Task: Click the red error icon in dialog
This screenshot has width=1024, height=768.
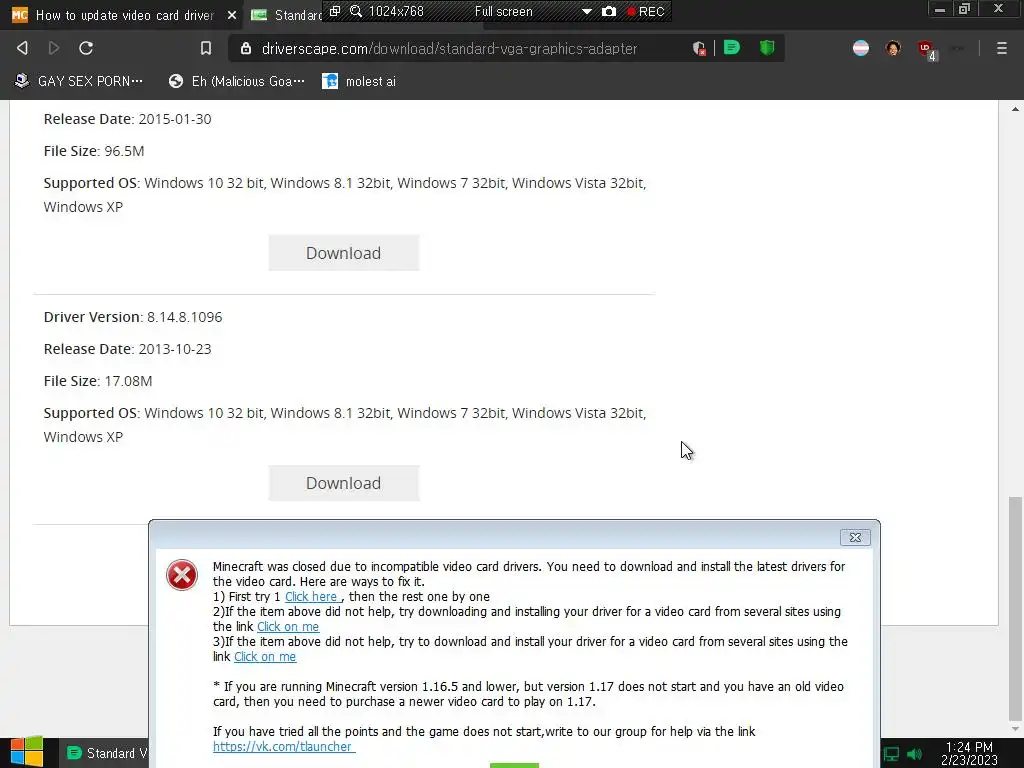Action: 182,575
